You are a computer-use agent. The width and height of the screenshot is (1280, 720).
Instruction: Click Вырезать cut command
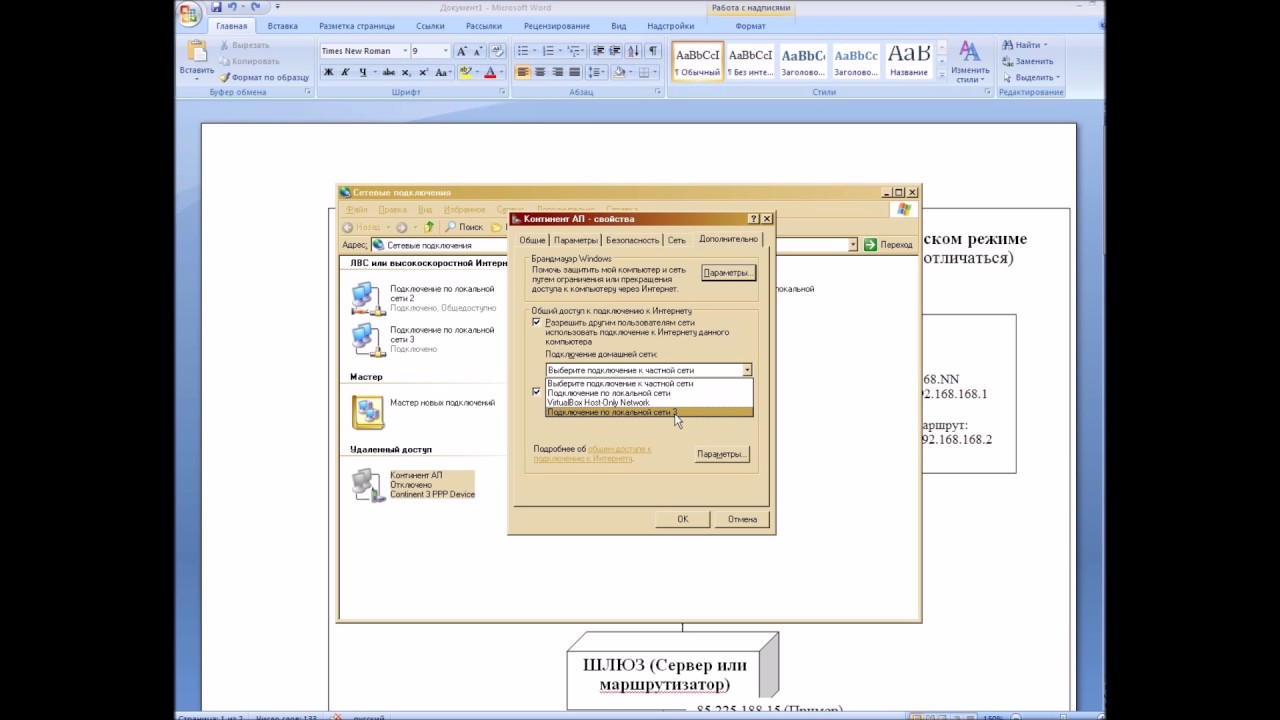pos(243,45)
